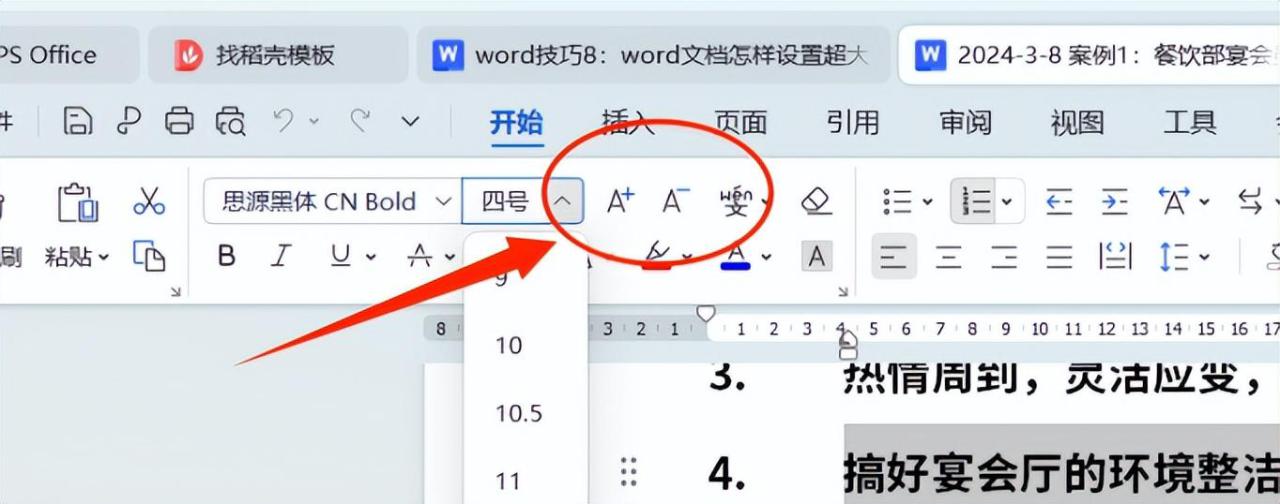Click the export to PDF icon
This screenshot has width=1280, height=504.
tap(129, 121)
